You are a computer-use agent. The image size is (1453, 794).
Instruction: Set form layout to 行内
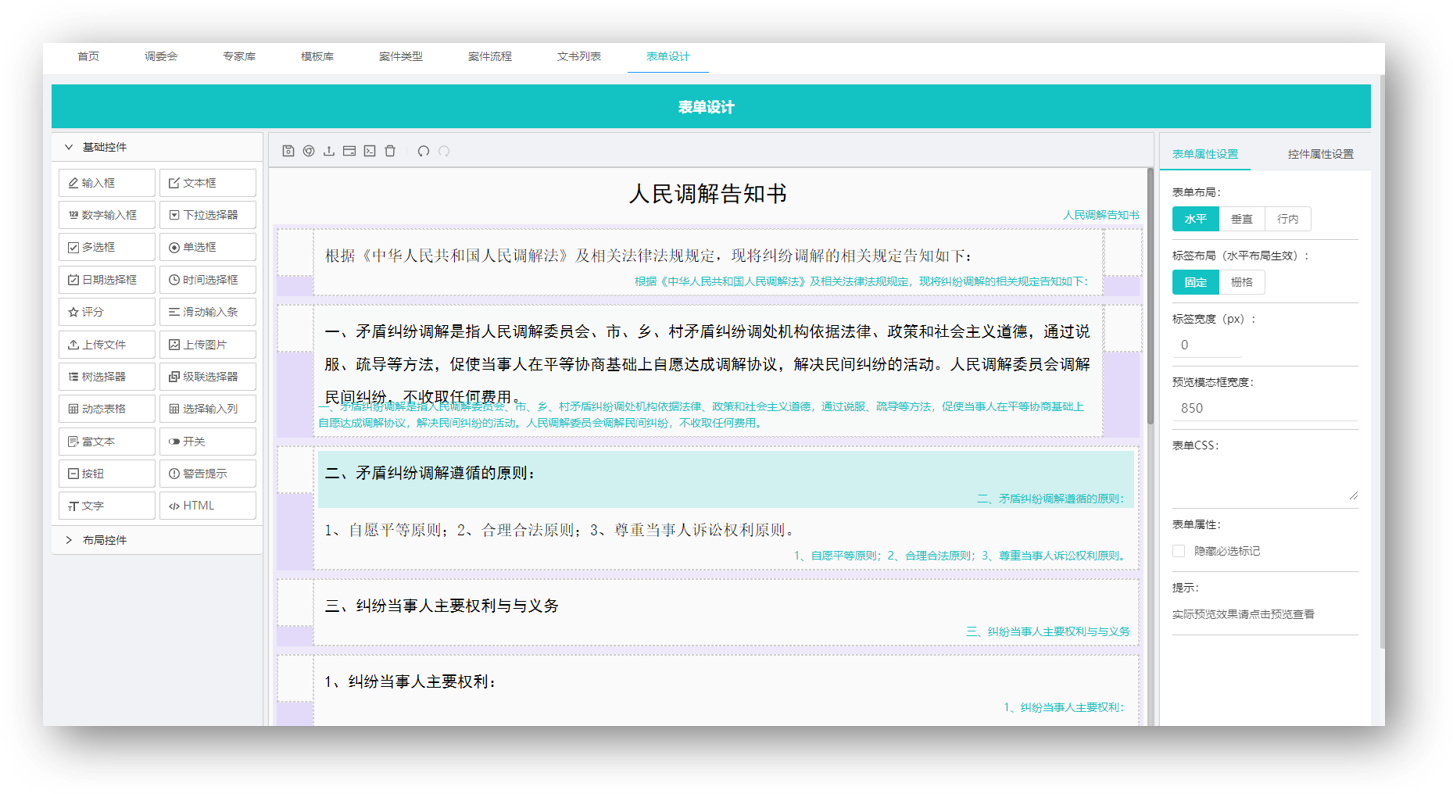(1288, 219)
